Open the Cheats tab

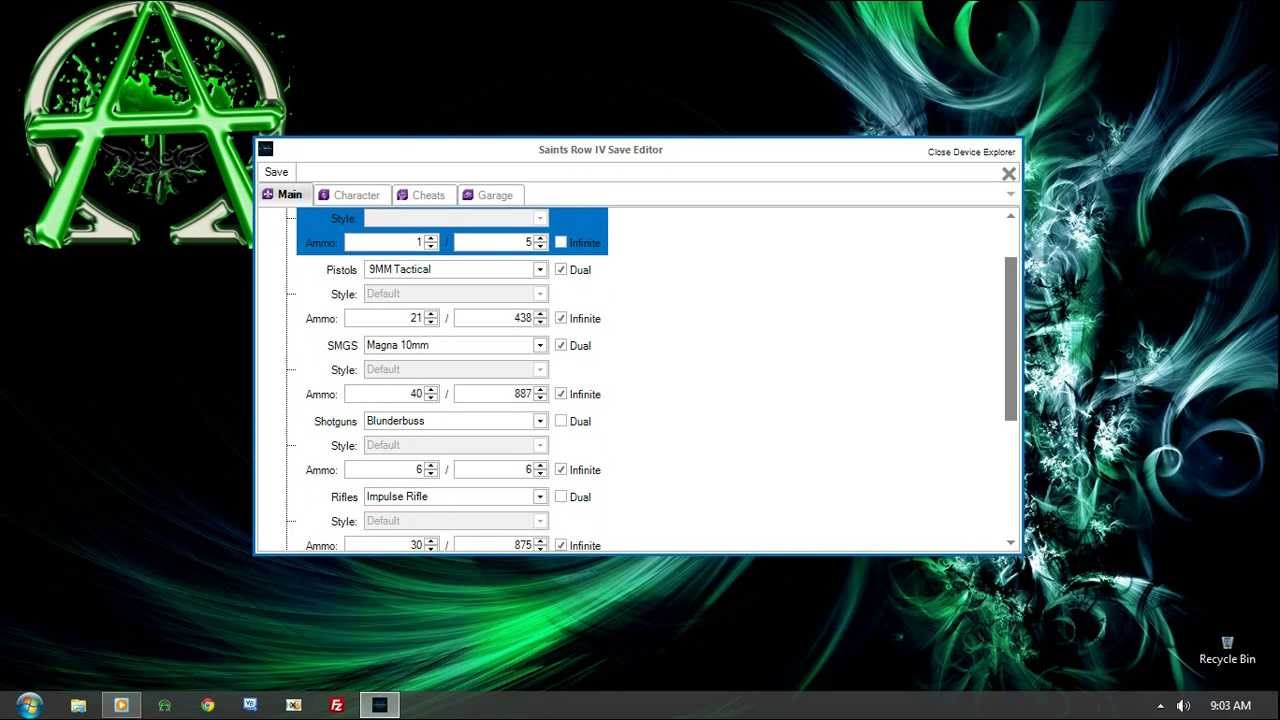[x=424, y=195]
